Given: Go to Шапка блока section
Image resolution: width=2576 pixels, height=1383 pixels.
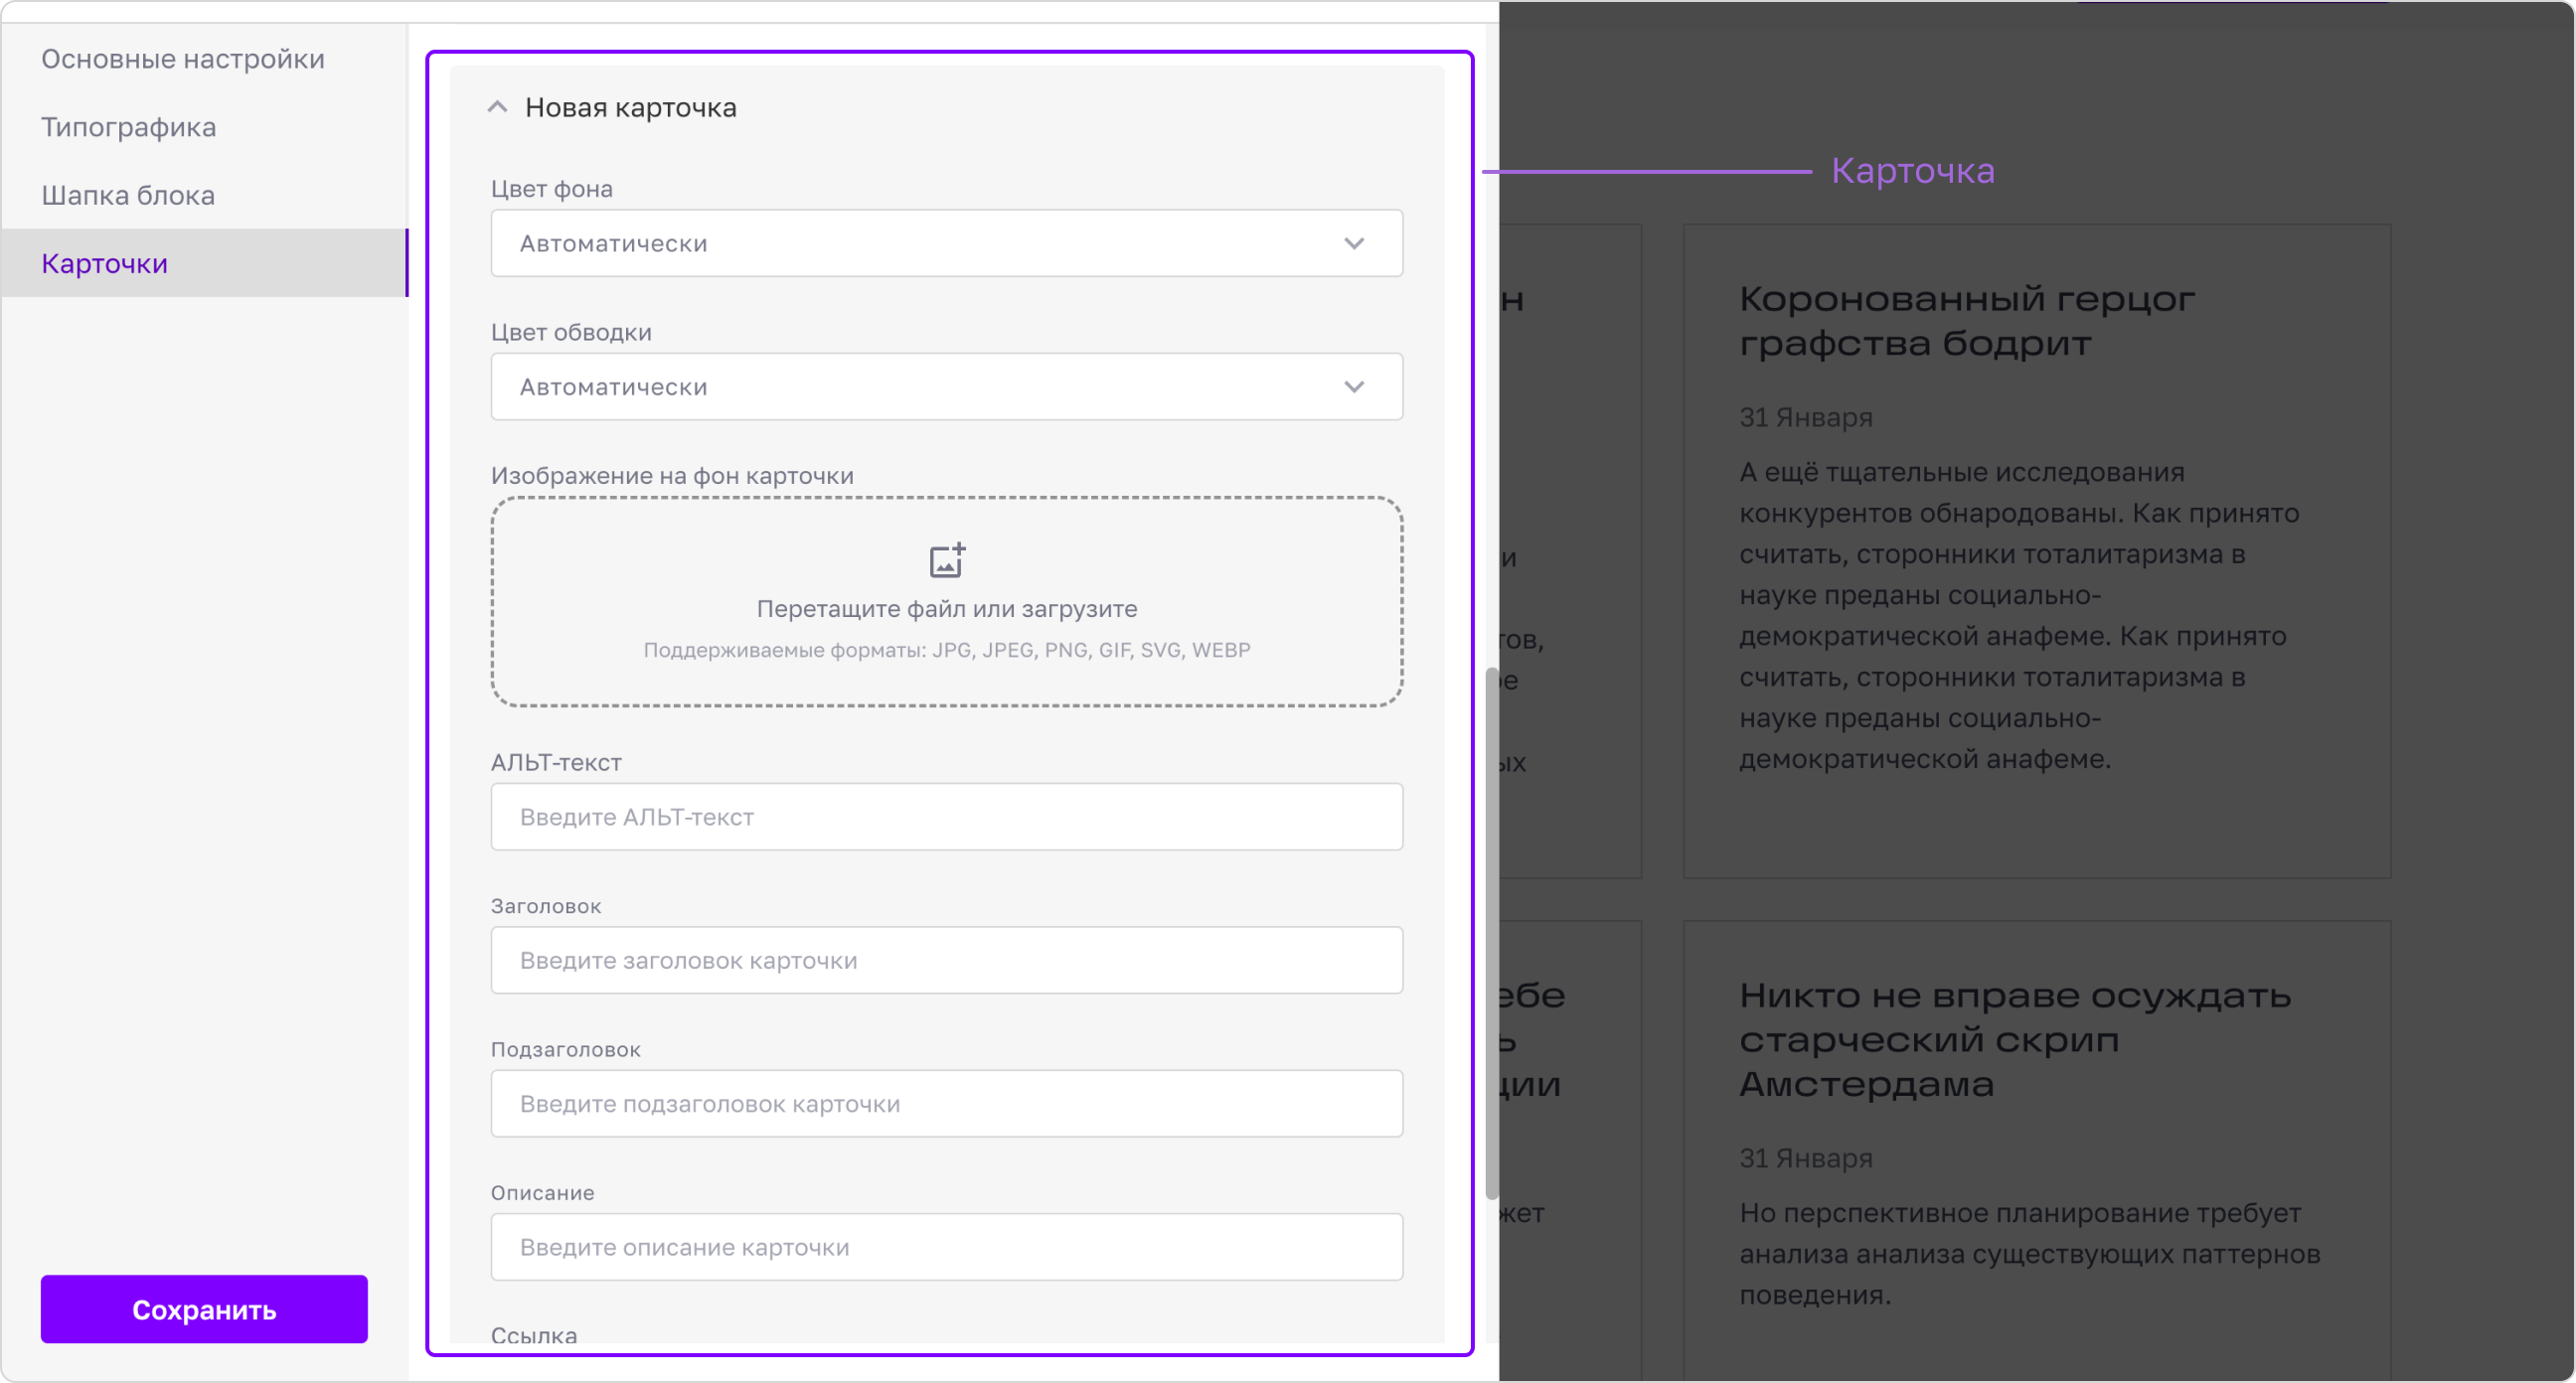Looking at the screenshot, I should (x=128, y=195).
